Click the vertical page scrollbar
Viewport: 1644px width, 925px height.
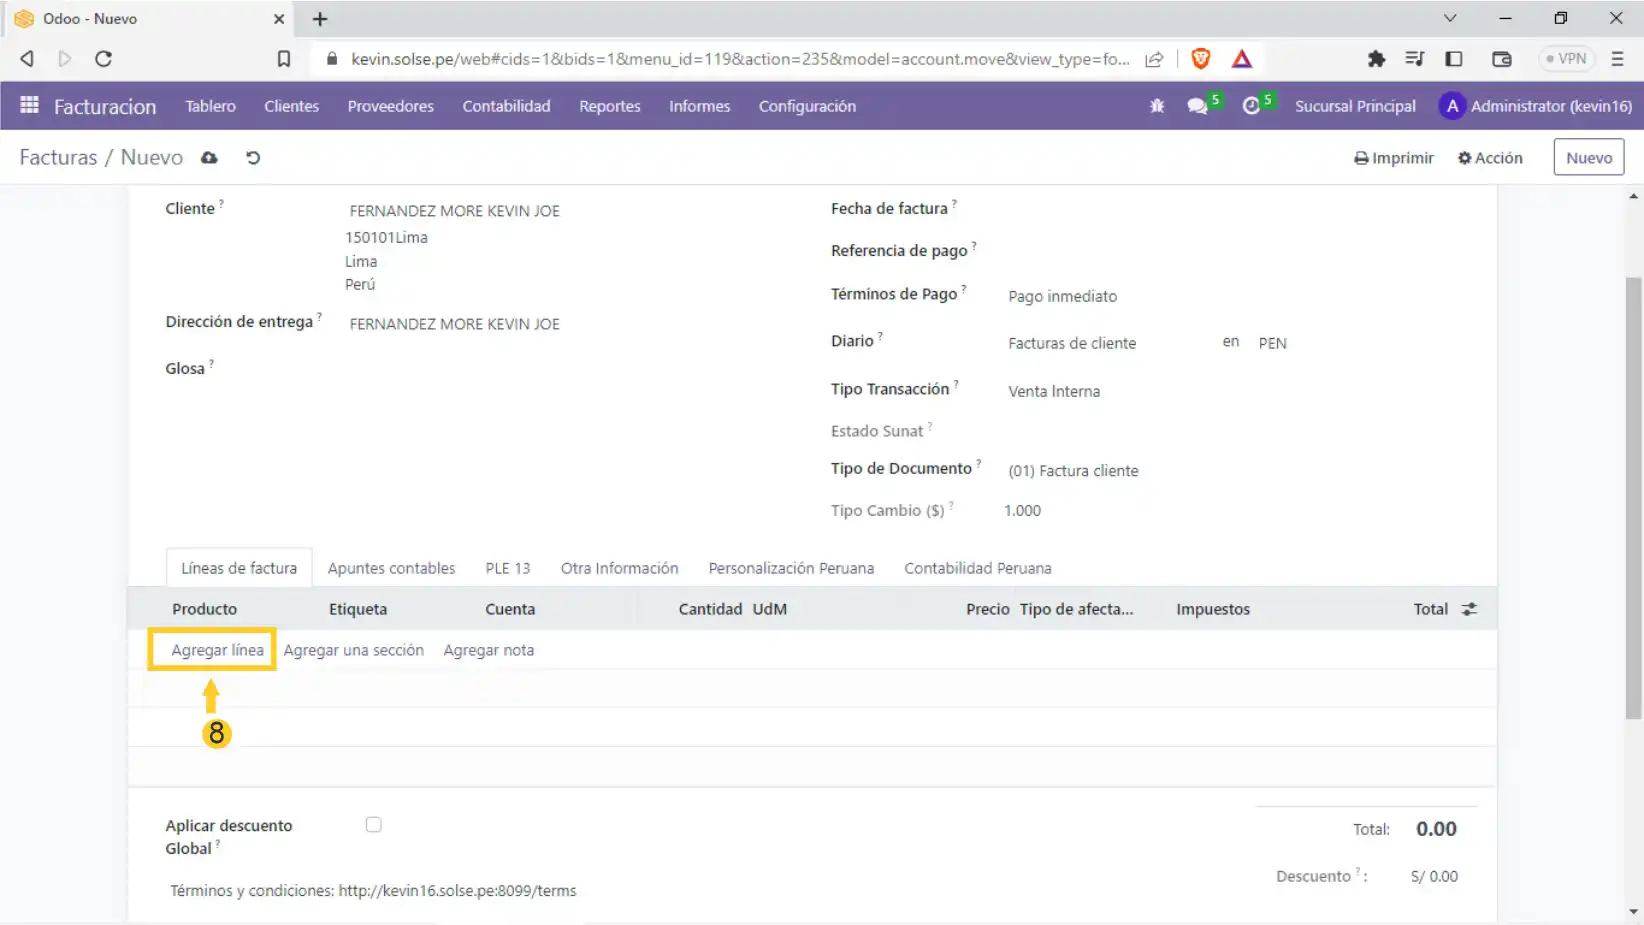[1633, 498]
